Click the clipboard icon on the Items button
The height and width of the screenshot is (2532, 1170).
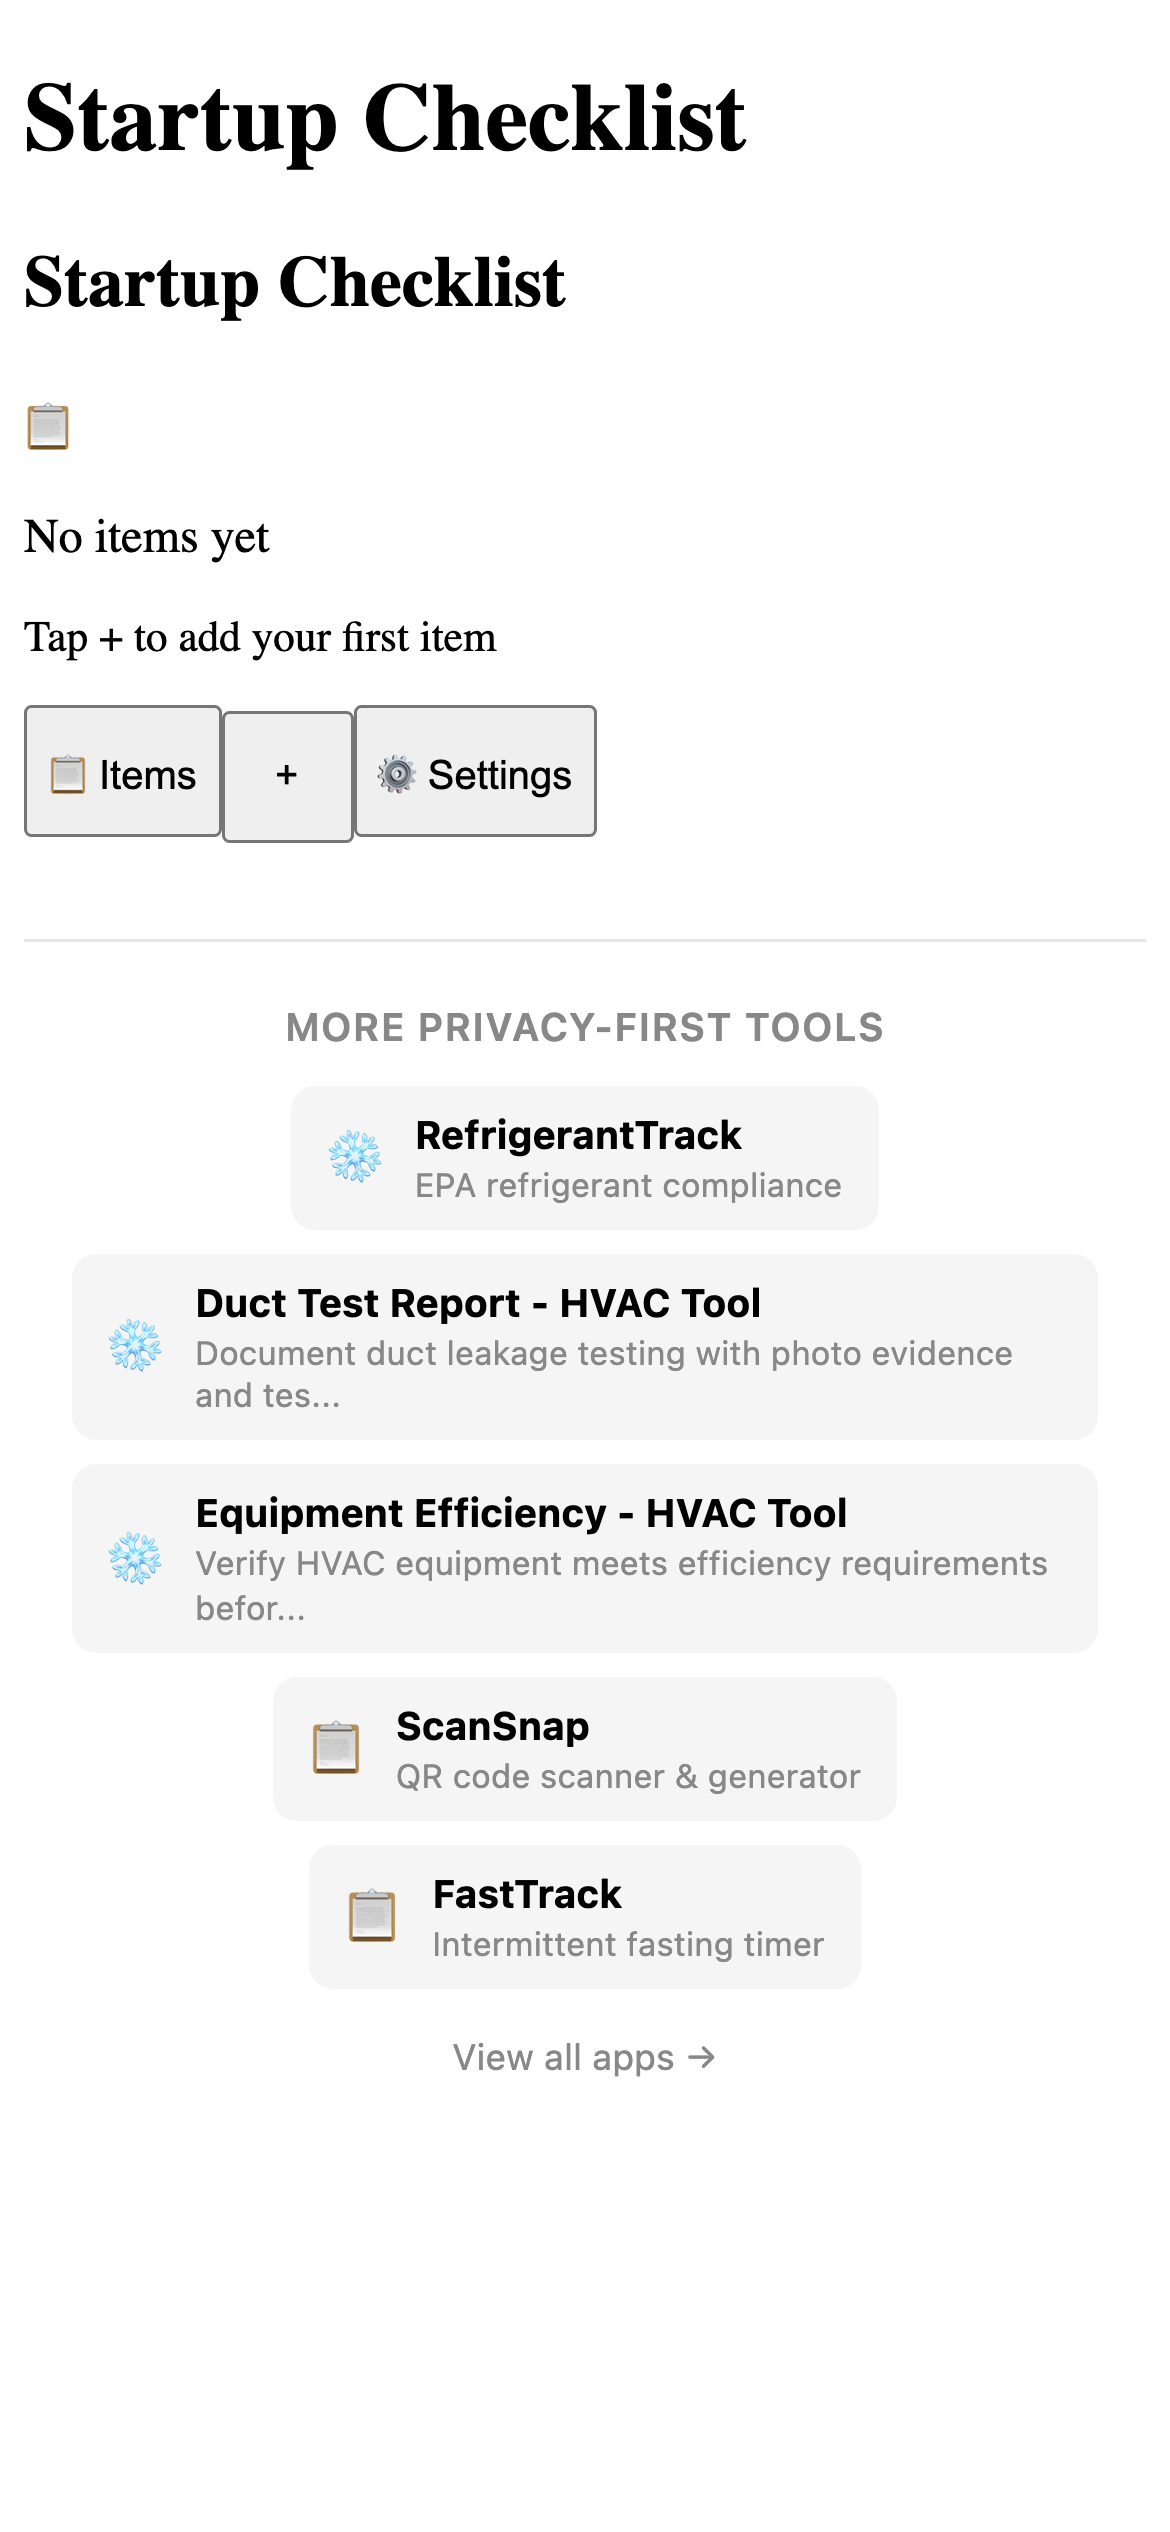(66, 774)
